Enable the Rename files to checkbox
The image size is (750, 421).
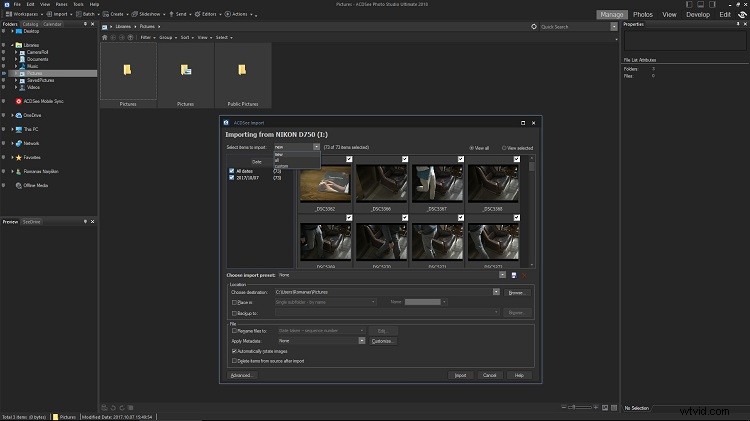coord(234,331)
